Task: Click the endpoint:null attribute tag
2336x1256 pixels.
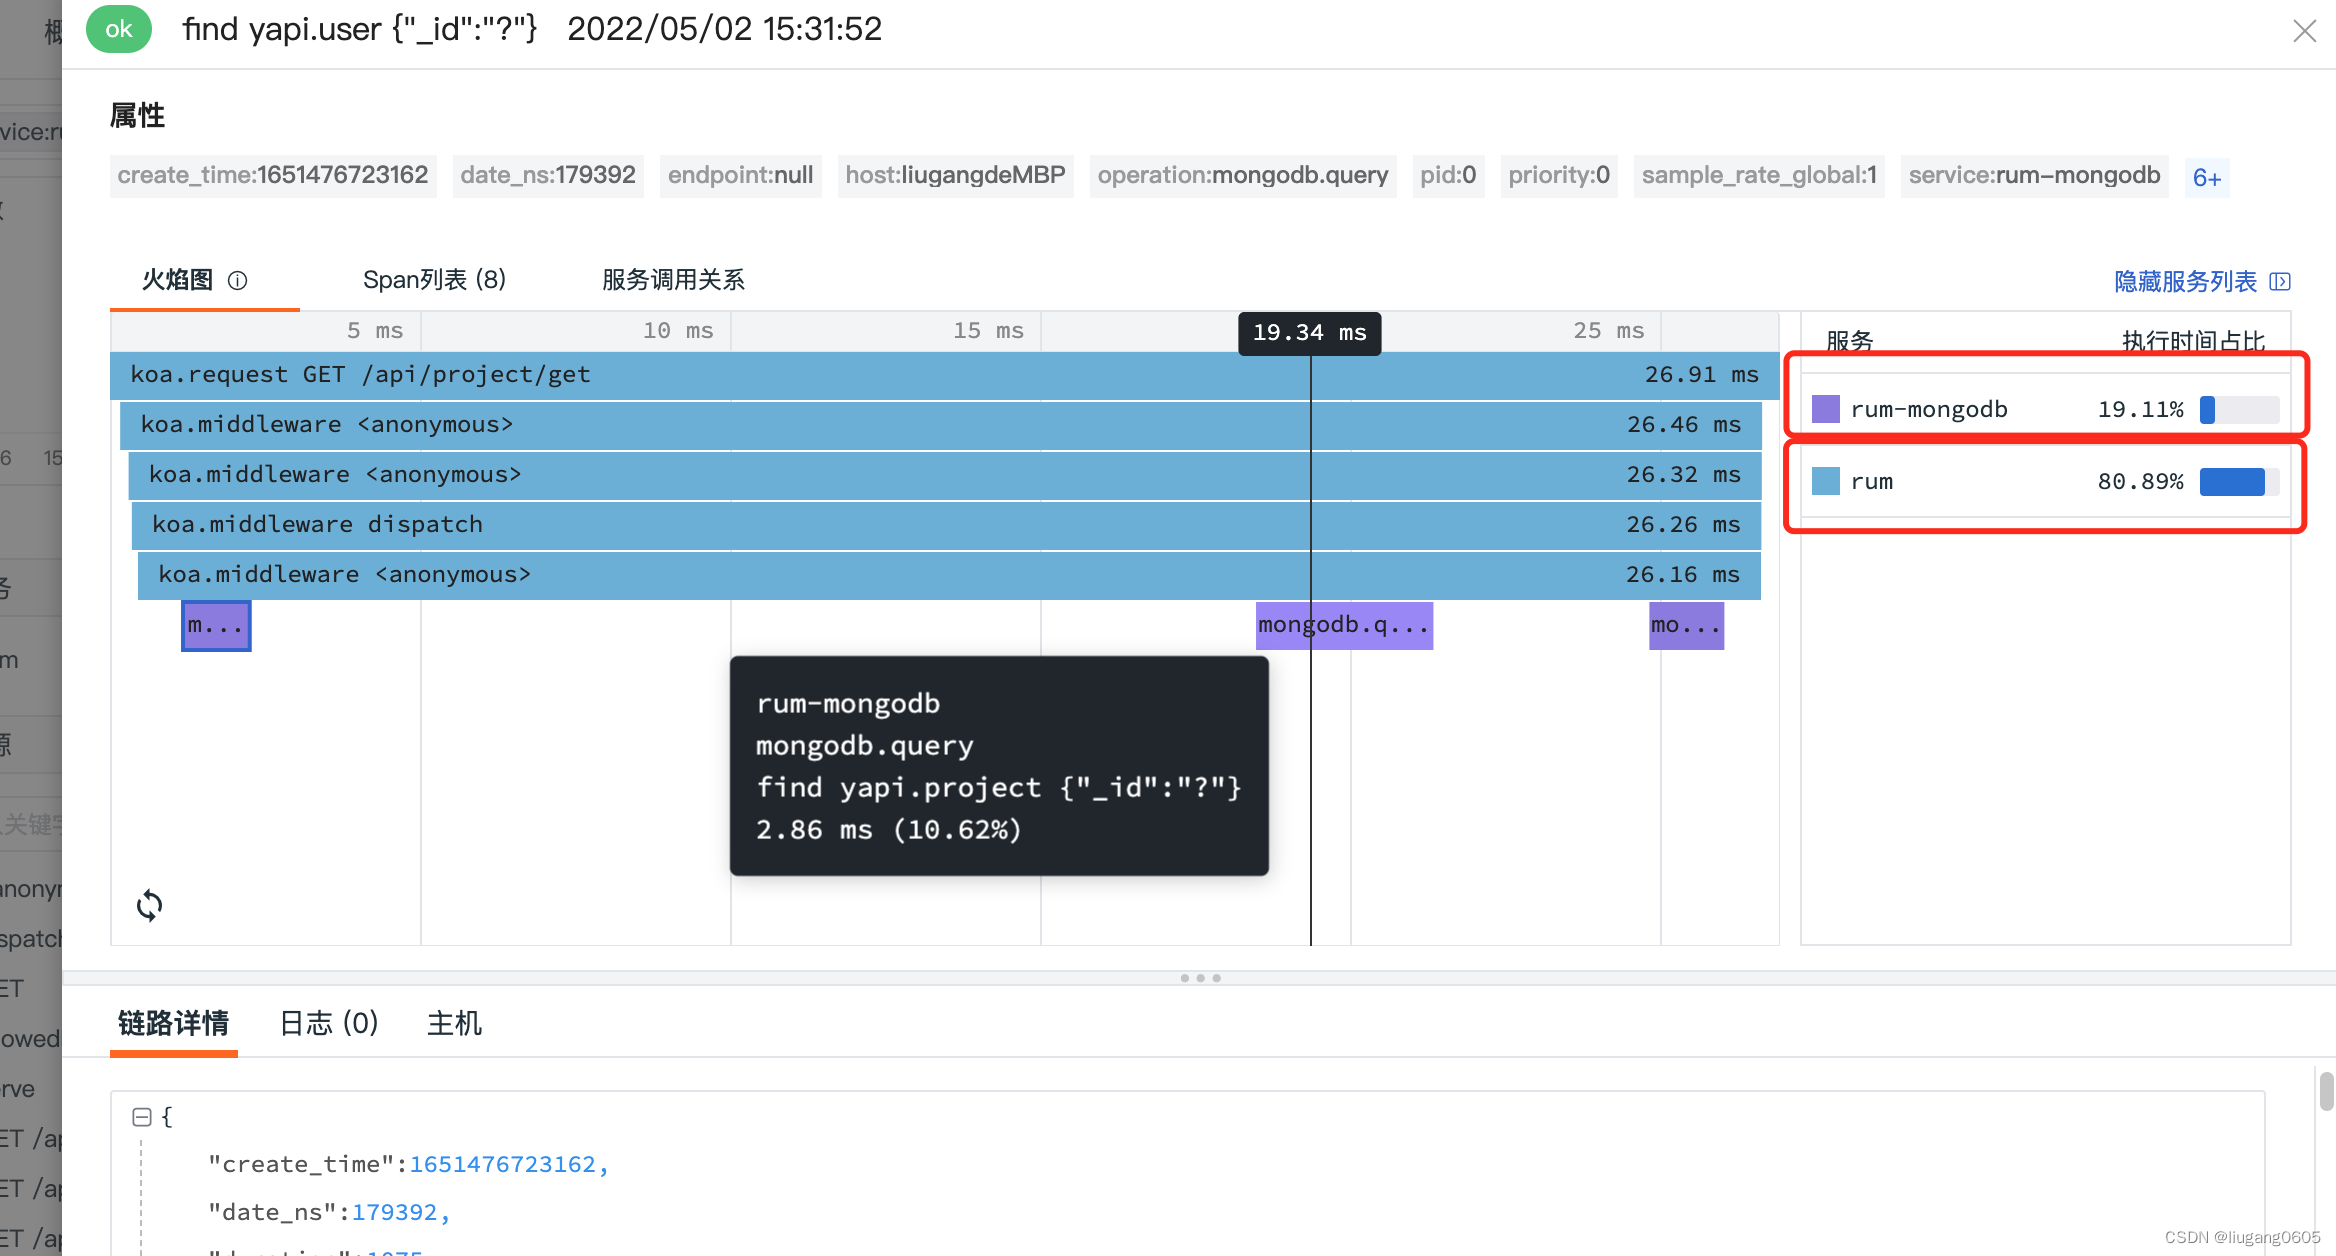Action: [x=740, y=176]
